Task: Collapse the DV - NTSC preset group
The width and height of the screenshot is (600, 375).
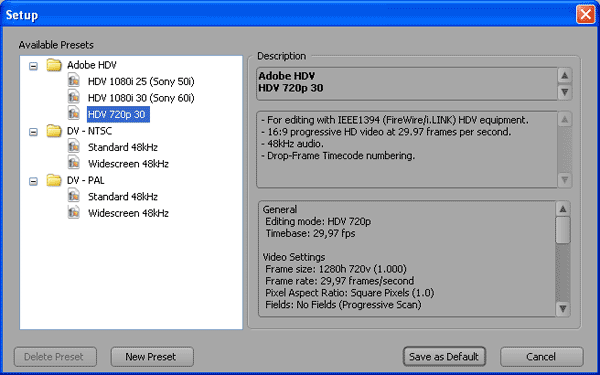Action: click(34, 132)
